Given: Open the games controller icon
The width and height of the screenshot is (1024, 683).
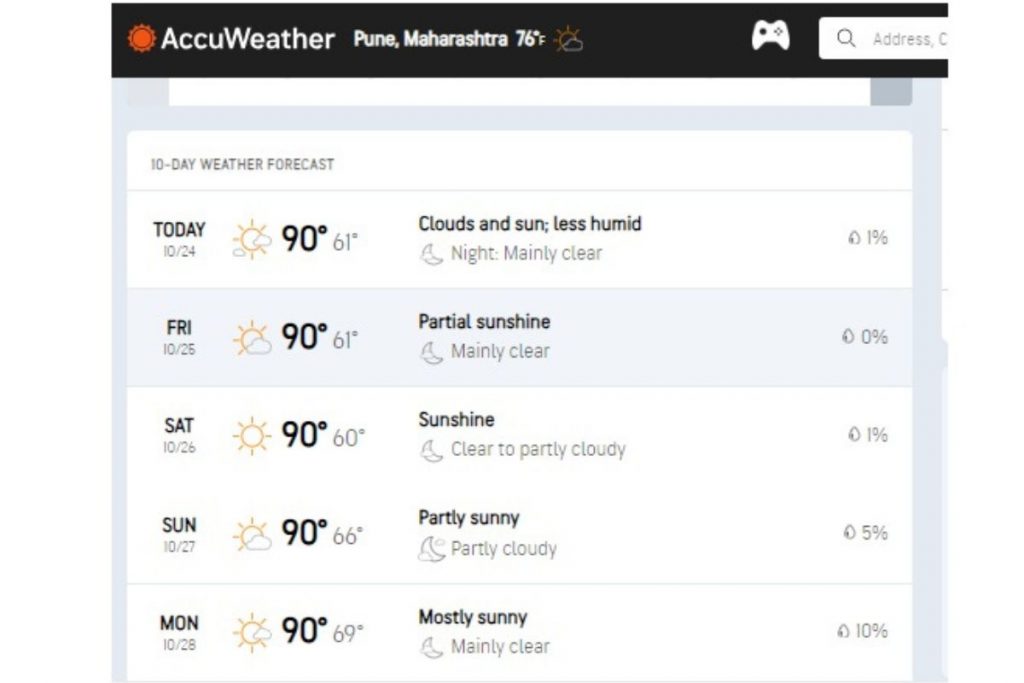Looking at the screenshot, I should 770,37.
